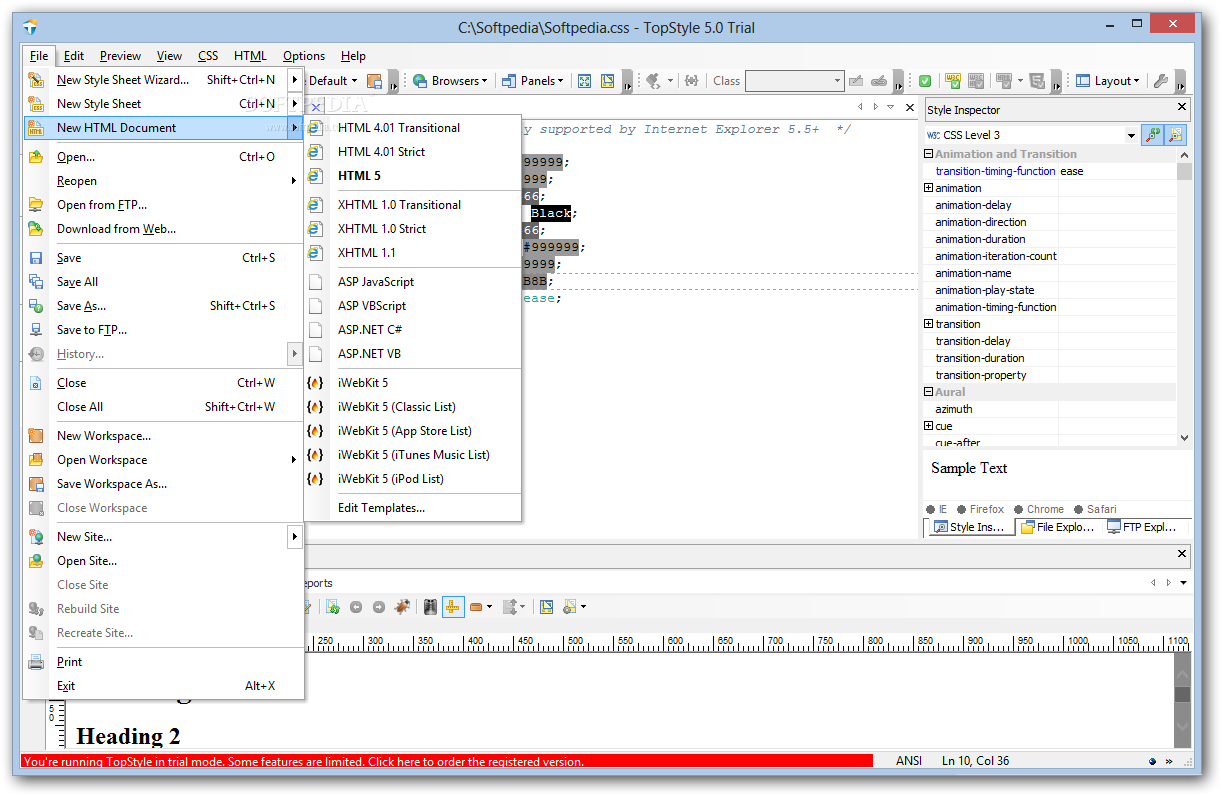Screen dimensions: 1222x796
Task: Expand the transition property node
Action: pyautogui.click(x=929, y=324)
